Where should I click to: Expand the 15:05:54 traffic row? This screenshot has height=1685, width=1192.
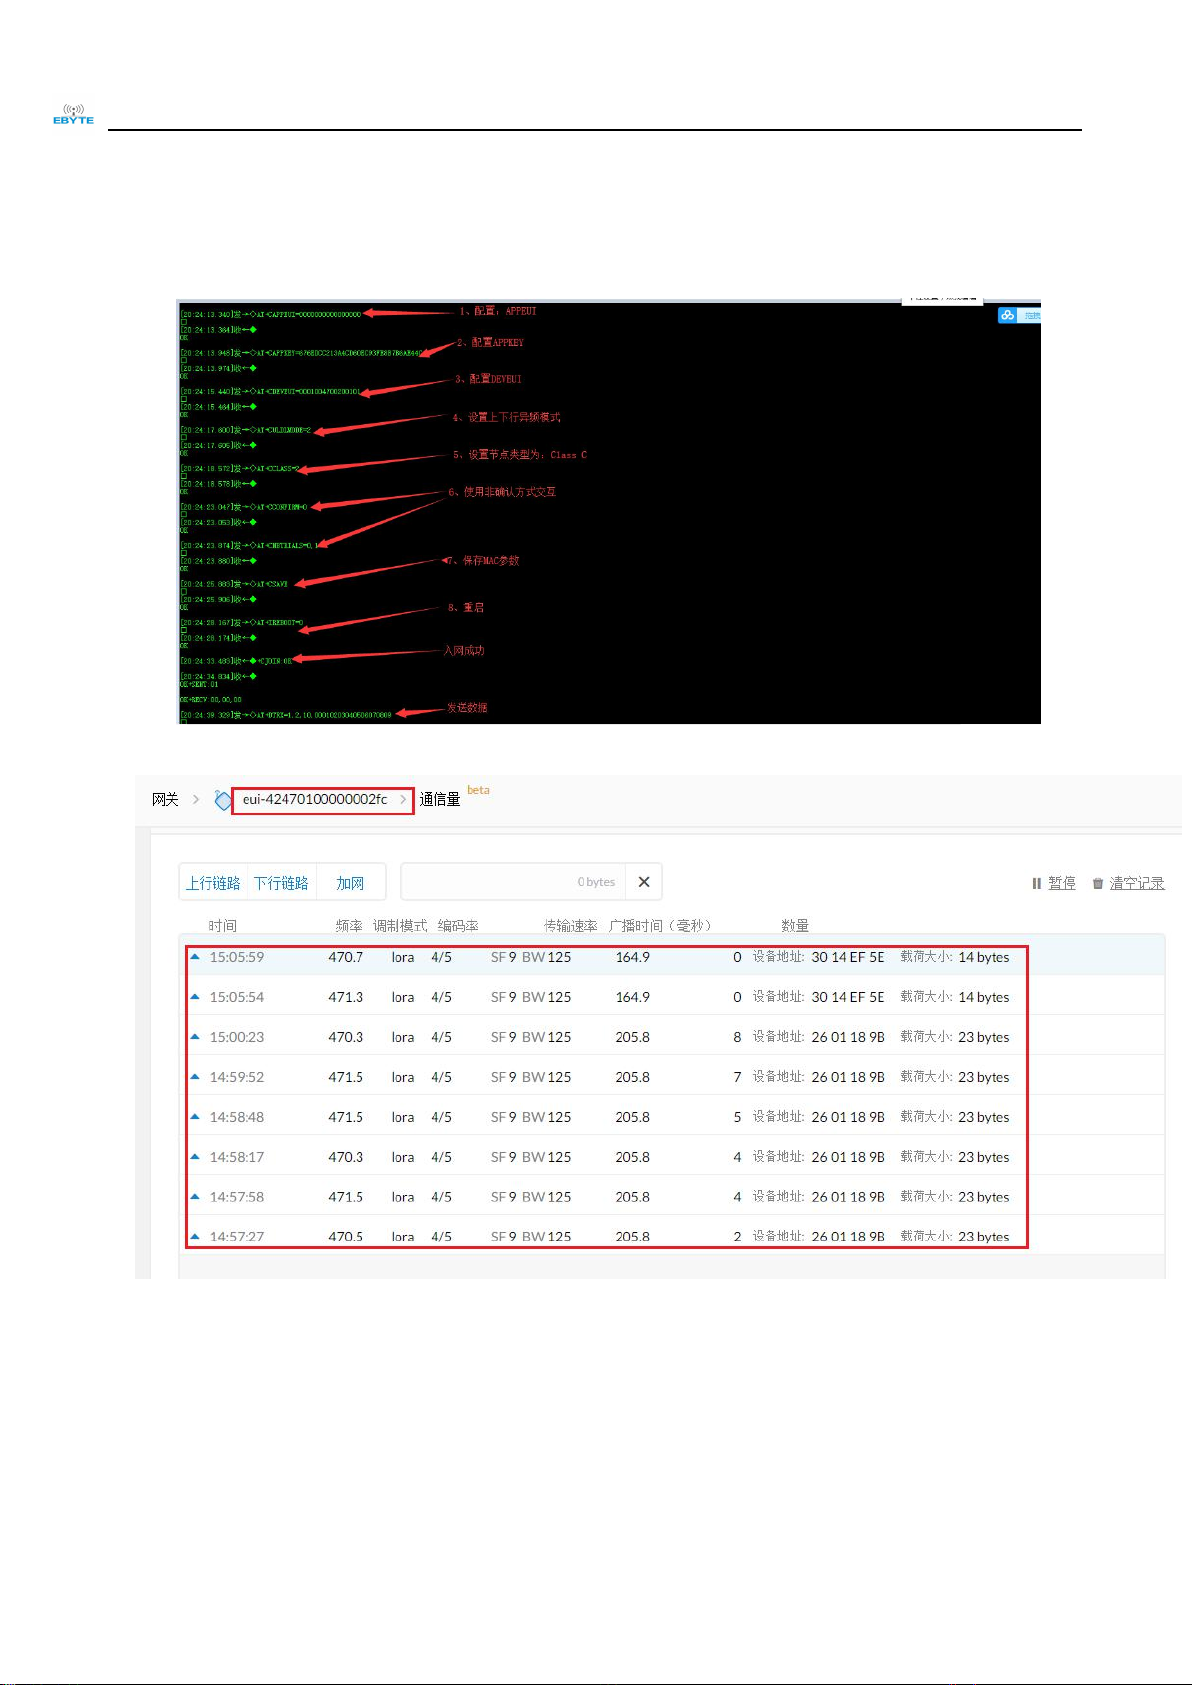coord(600,997)
